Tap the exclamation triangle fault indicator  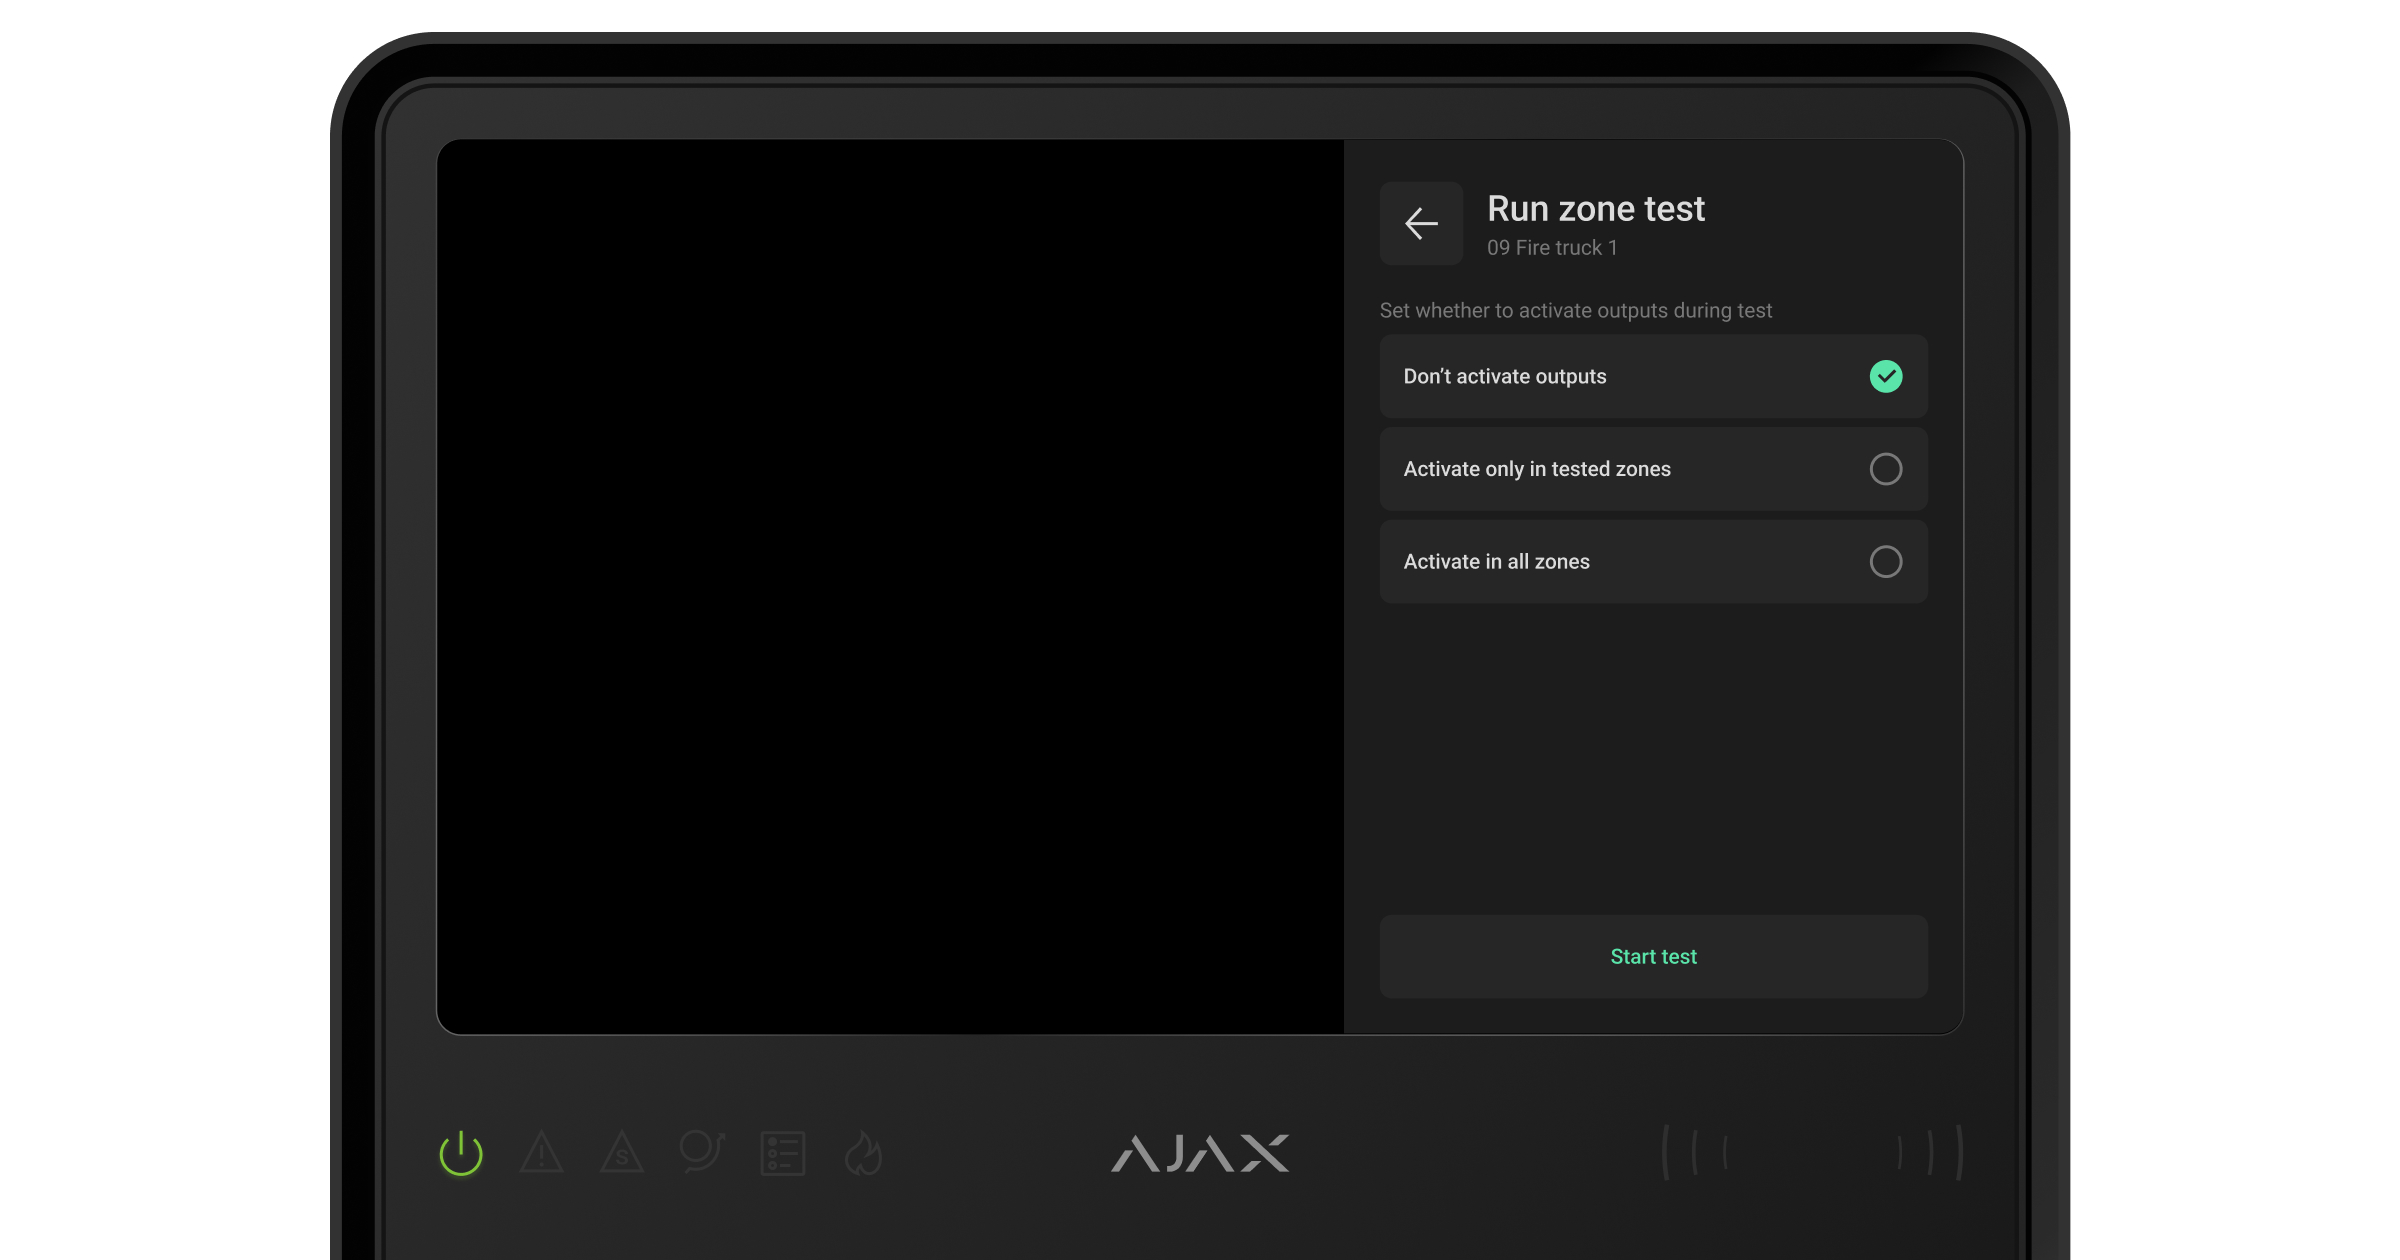click(542, 1153)
